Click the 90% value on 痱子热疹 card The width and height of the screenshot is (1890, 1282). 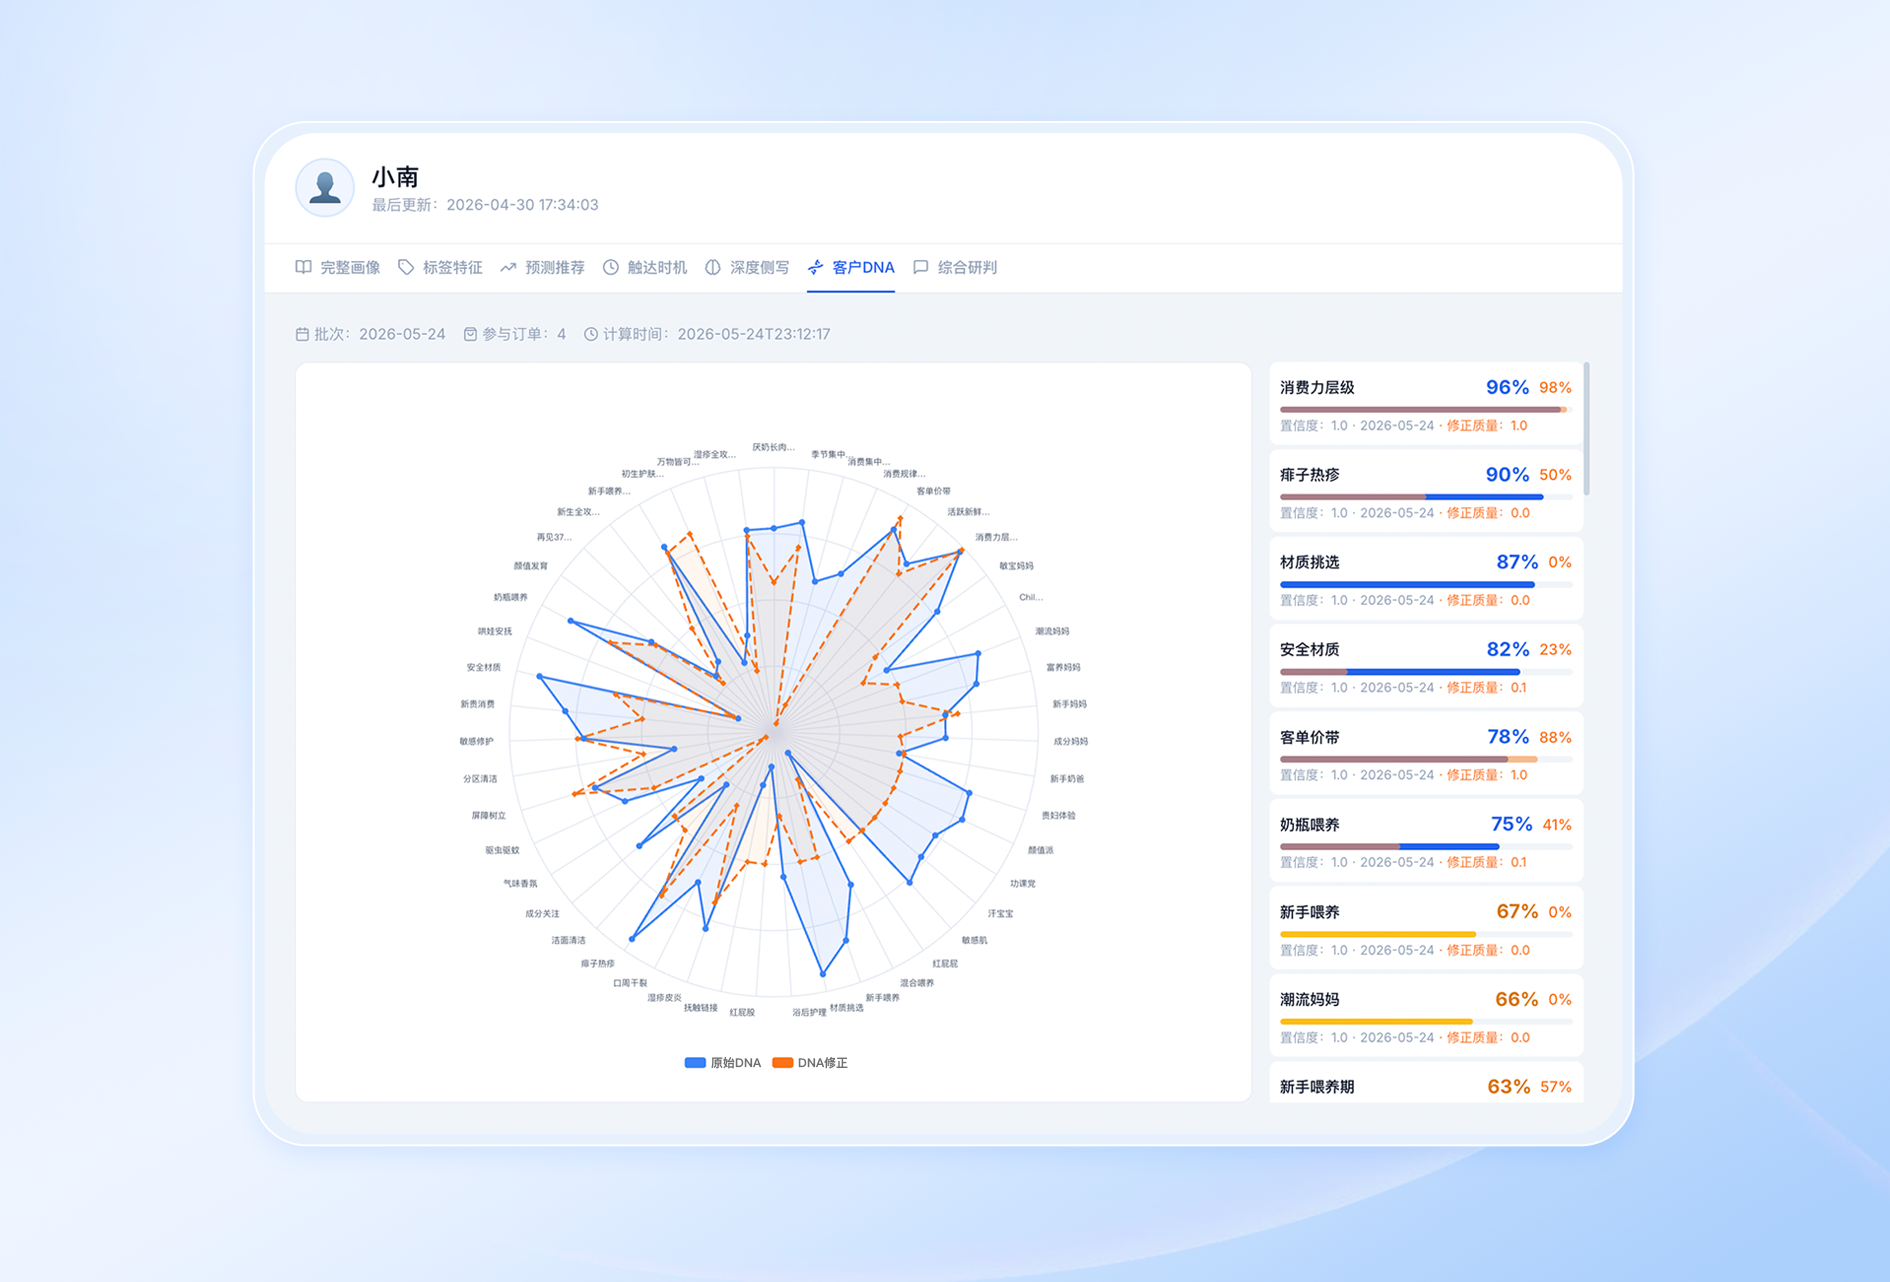(1507, 474)
